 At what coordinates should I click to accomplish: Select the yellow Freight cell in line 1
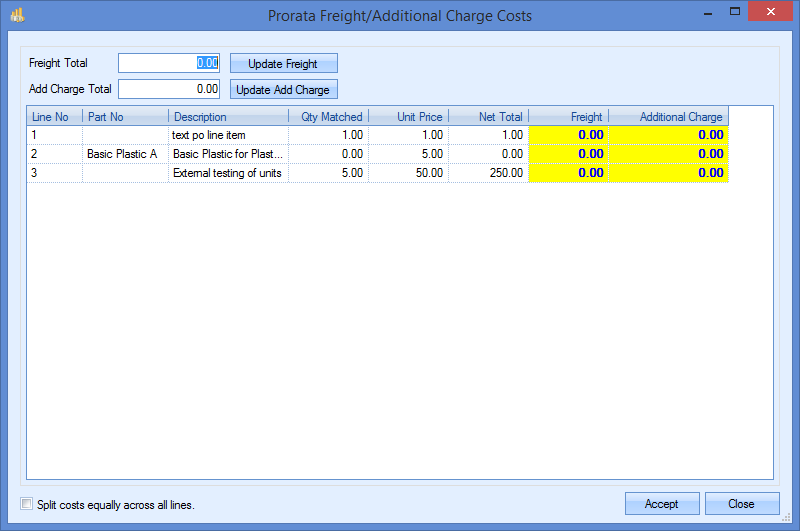[x=568, y=134]
